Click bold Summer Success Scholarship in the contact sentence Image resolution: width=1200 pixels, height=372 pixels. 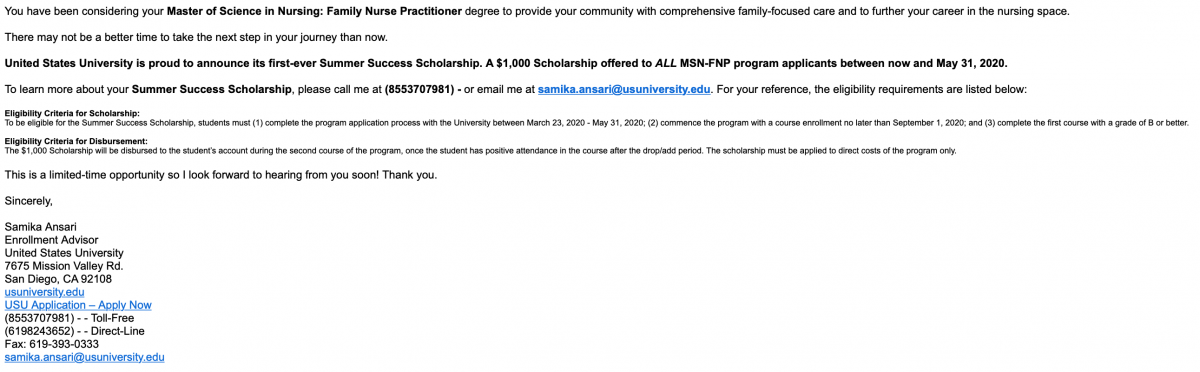tap(212, 88)
